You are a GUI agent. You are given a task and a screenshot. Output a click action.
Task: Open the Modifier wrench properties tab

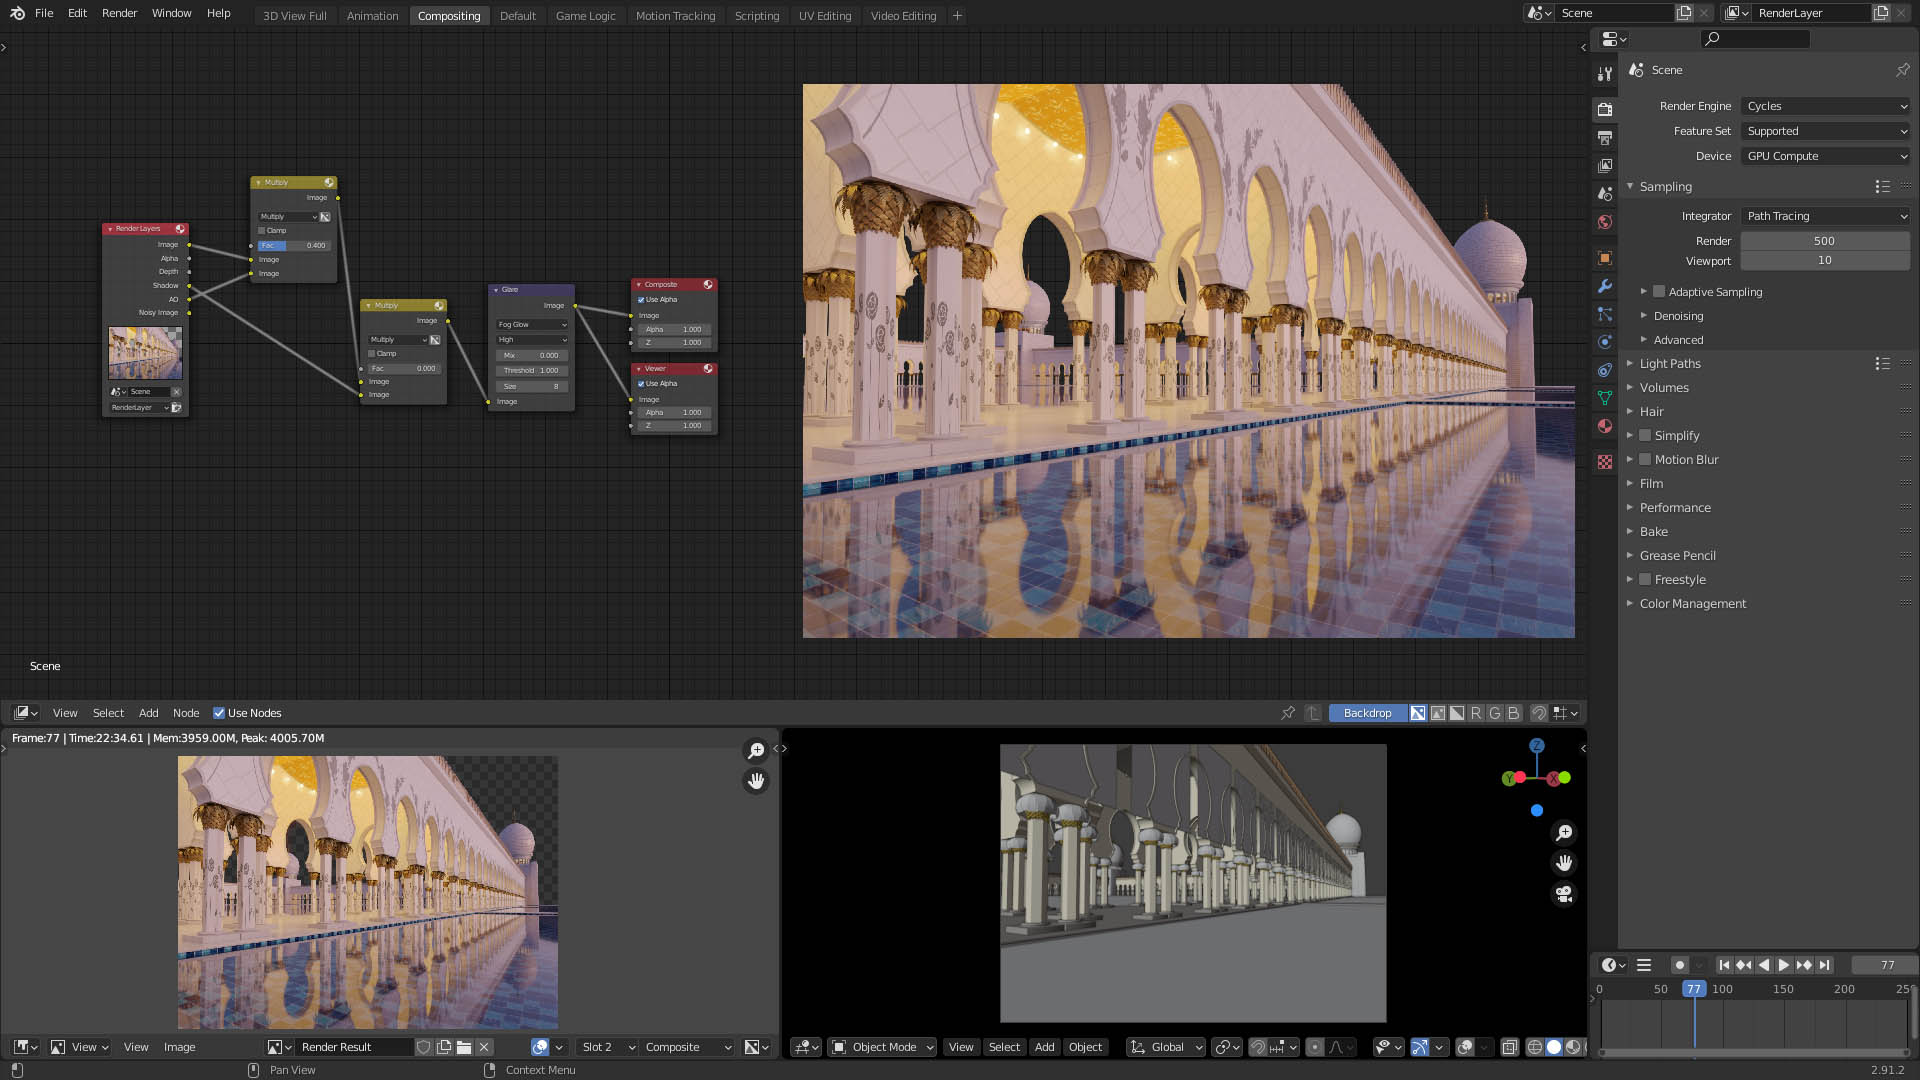tap(1605, 286)
